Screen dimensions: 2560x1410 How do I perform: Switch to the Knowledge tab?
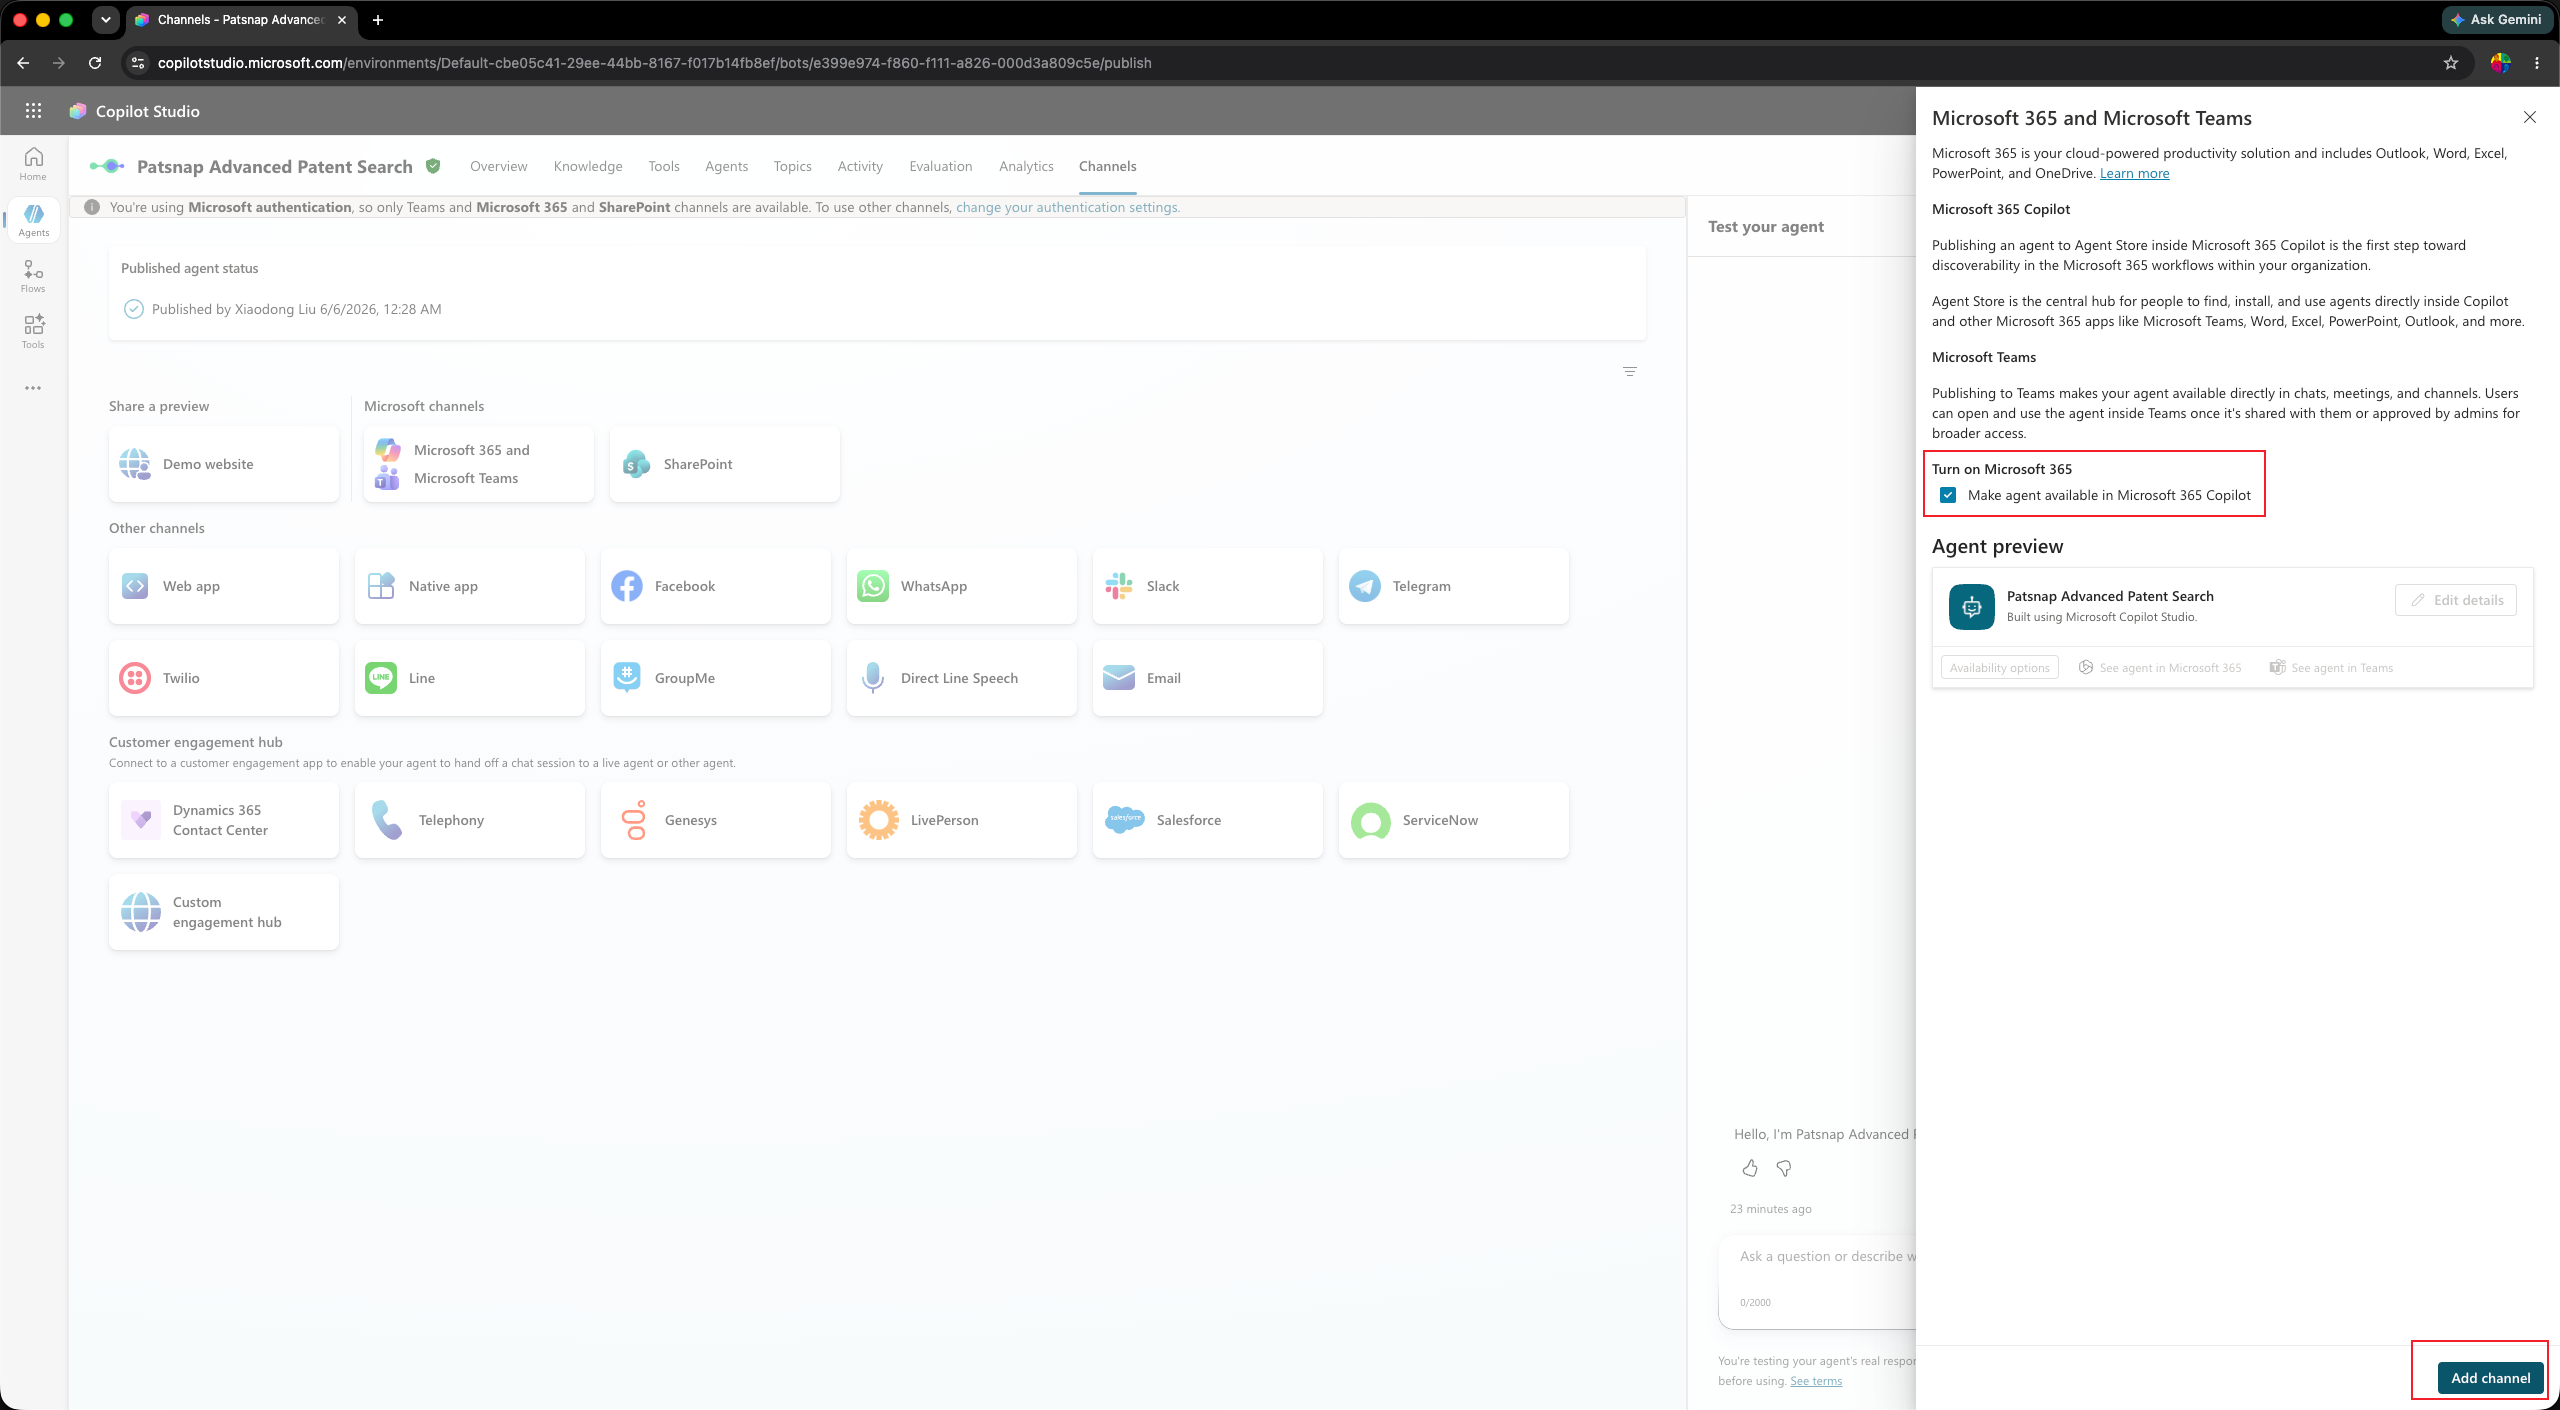[588, 166]
